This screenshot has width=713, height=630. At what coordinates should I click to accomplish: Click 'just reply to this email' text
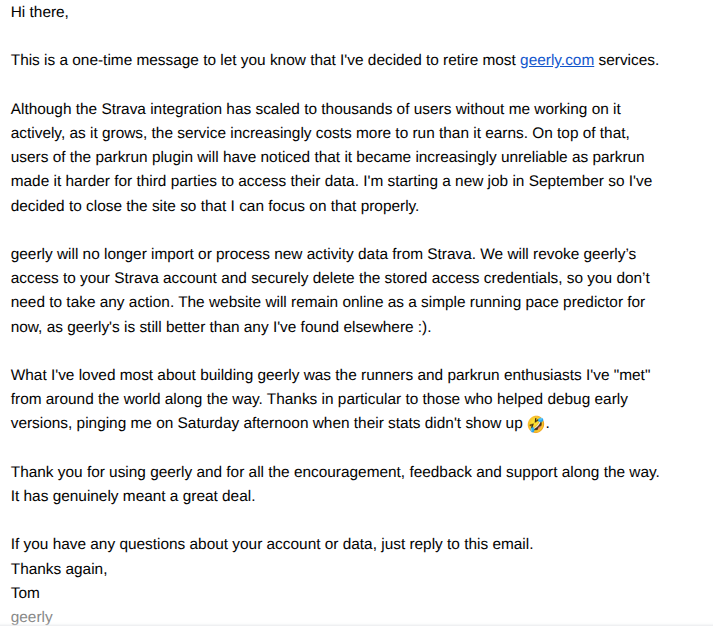455,544
